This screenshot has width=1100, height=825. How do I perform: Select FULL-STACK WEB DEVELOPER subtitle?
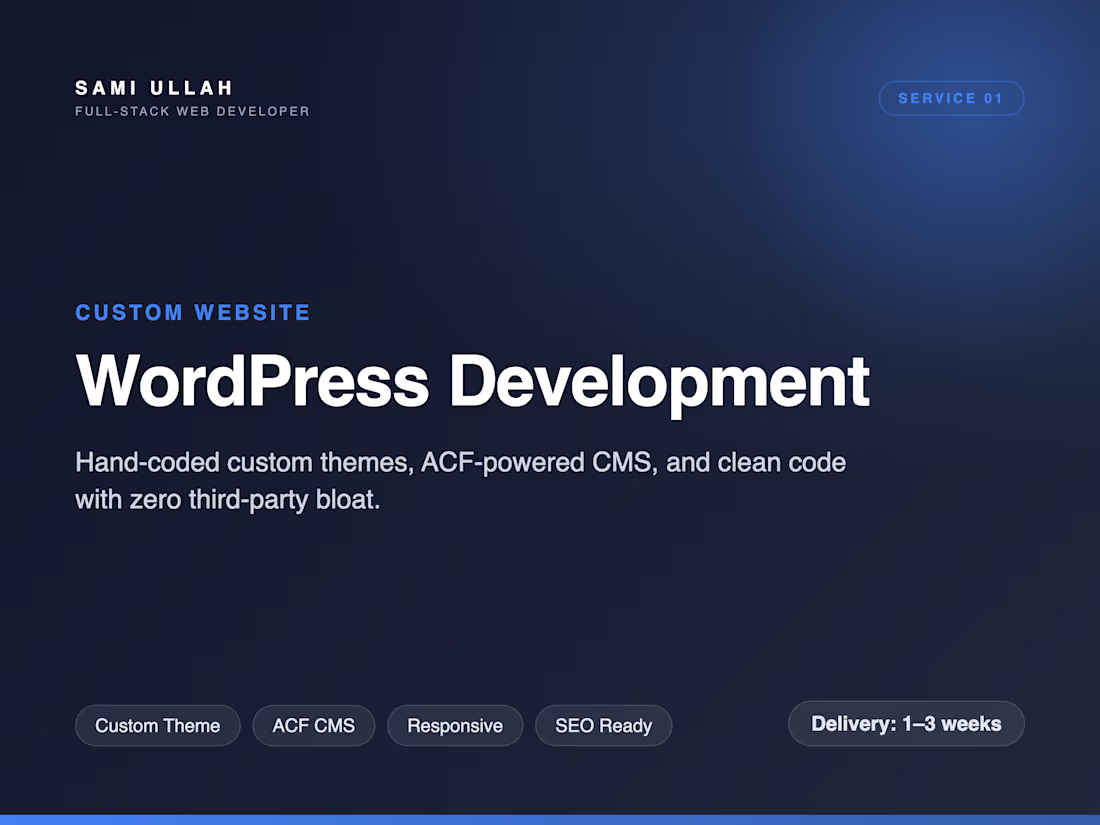click(x=192, y=111)
